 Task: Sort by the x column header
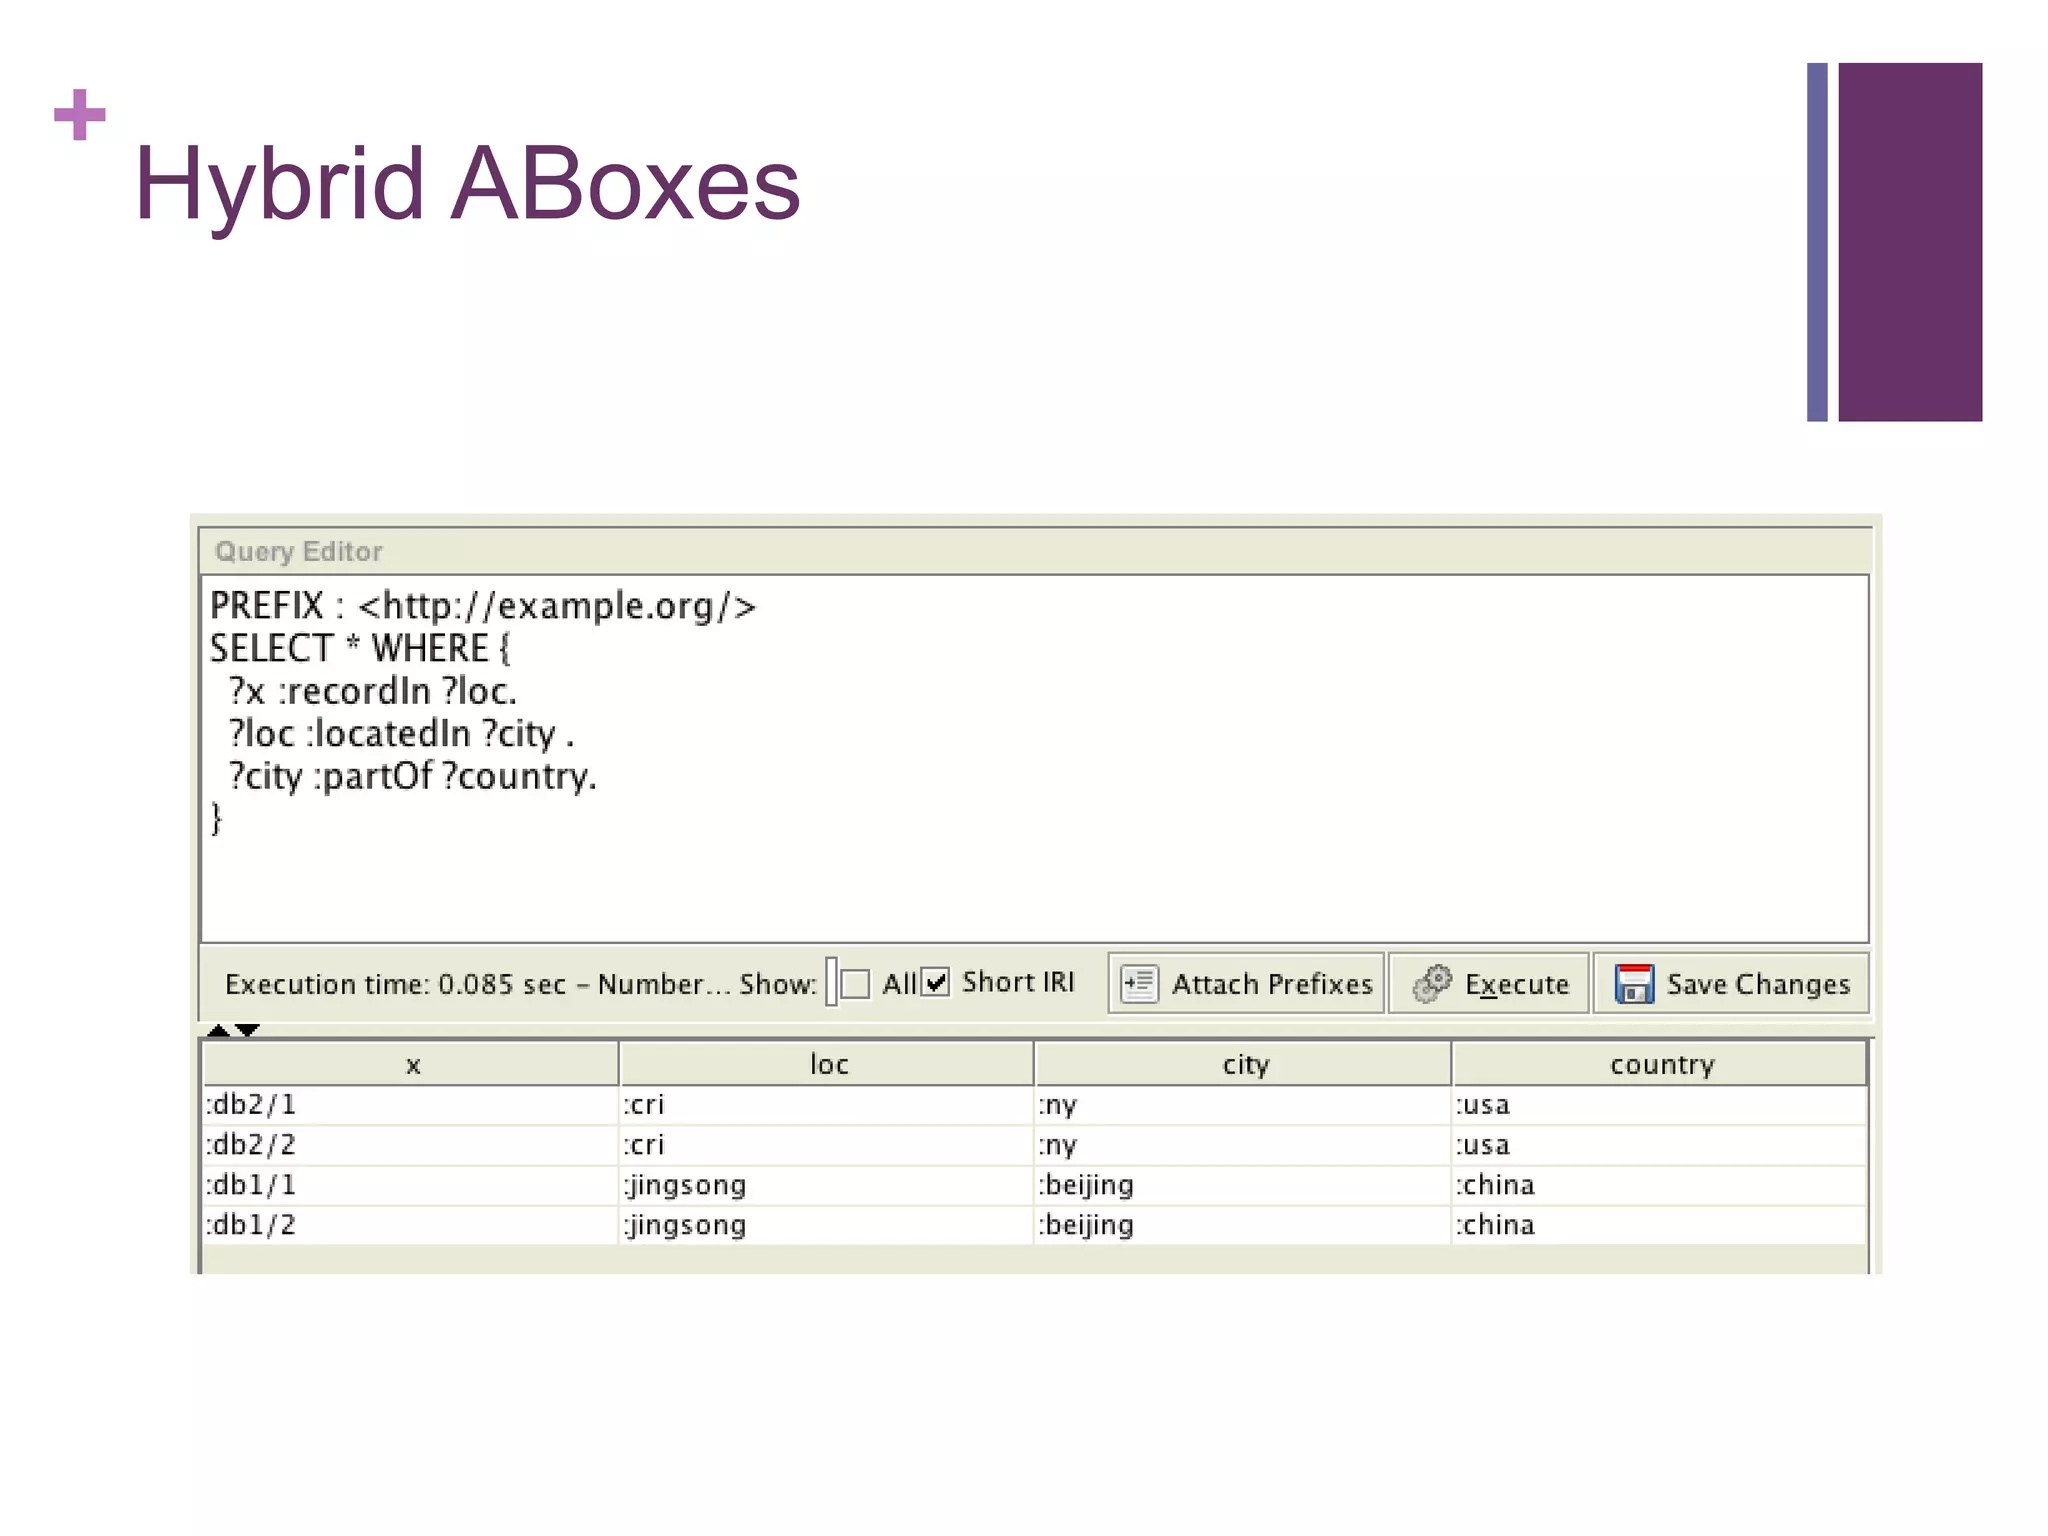coord(411,1064)
